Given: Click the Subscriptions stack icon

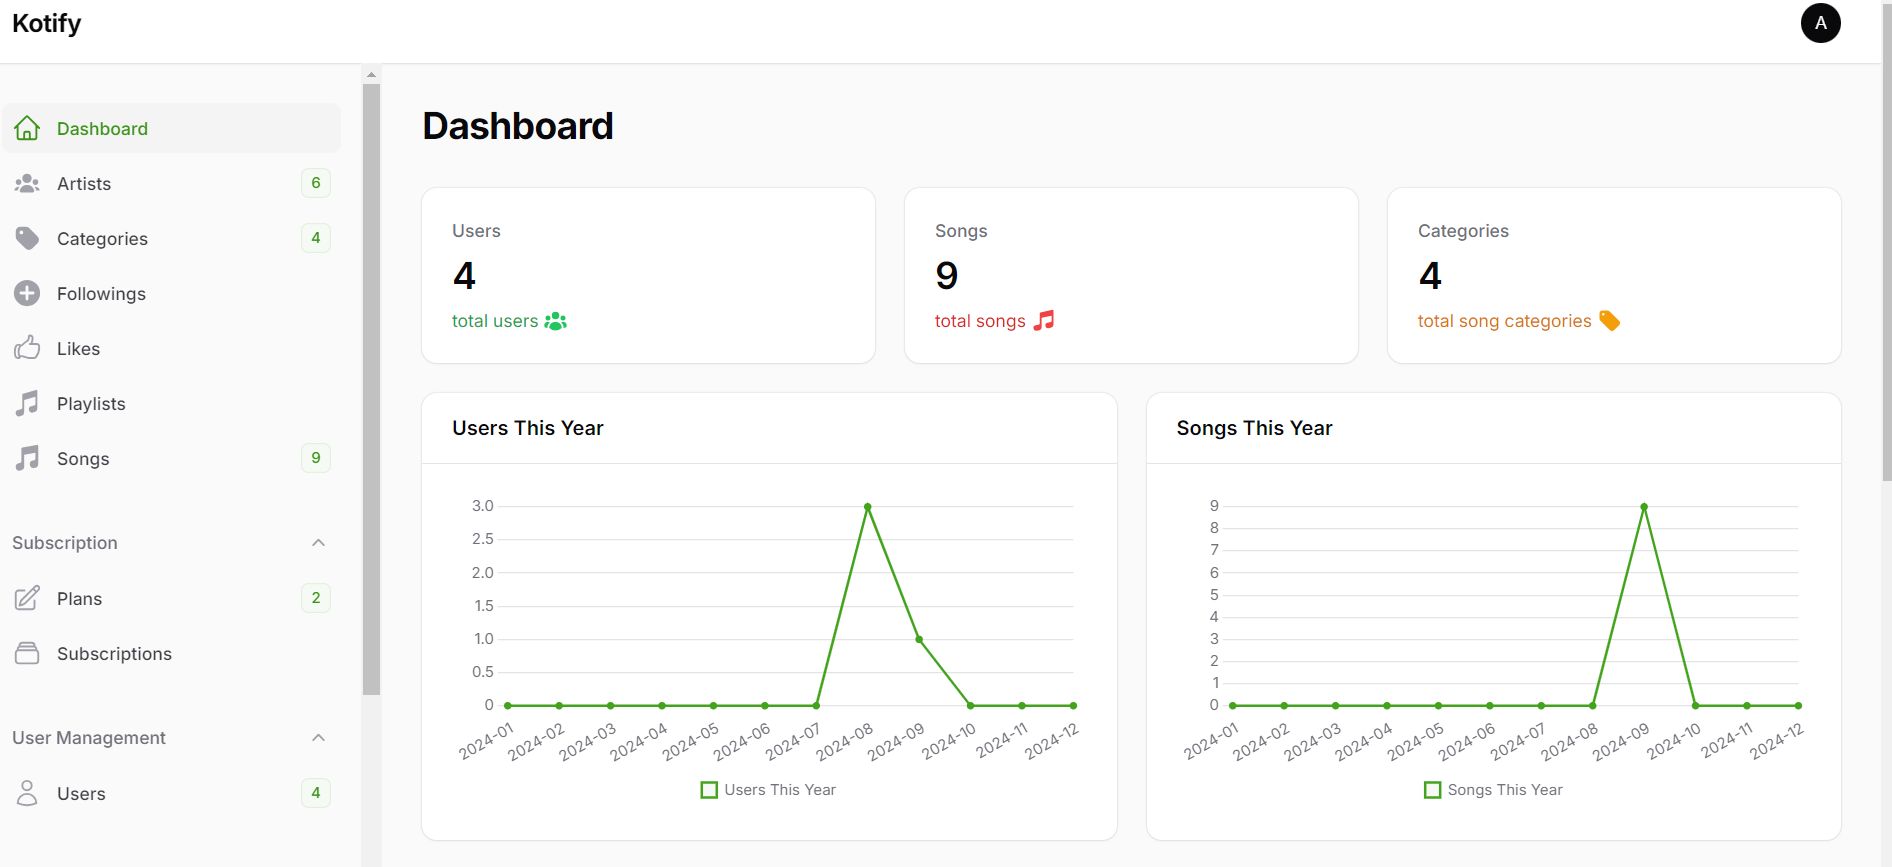Looking at the screenshot, I should [x=27, y=653].
